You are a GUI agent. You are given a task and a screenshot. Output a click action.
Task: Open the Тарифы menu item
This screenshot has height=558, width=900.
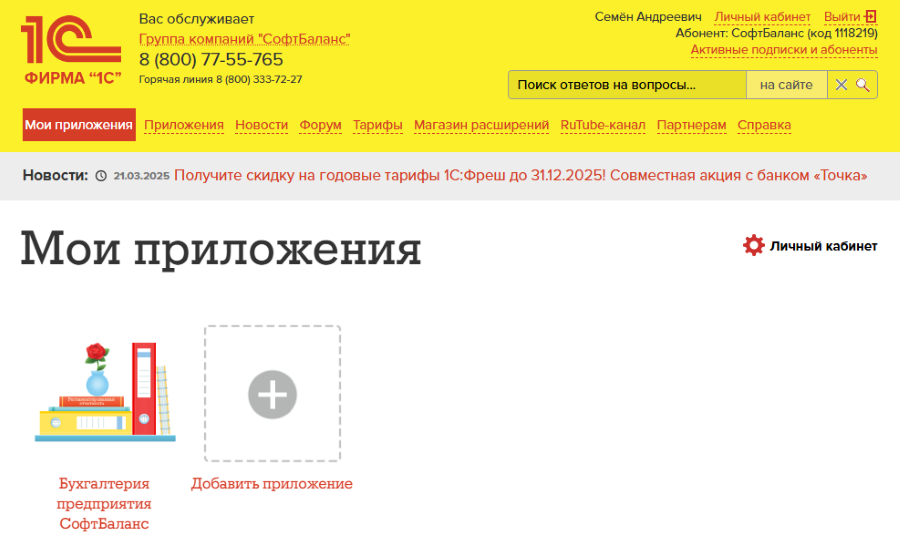(x=378, y=125)
